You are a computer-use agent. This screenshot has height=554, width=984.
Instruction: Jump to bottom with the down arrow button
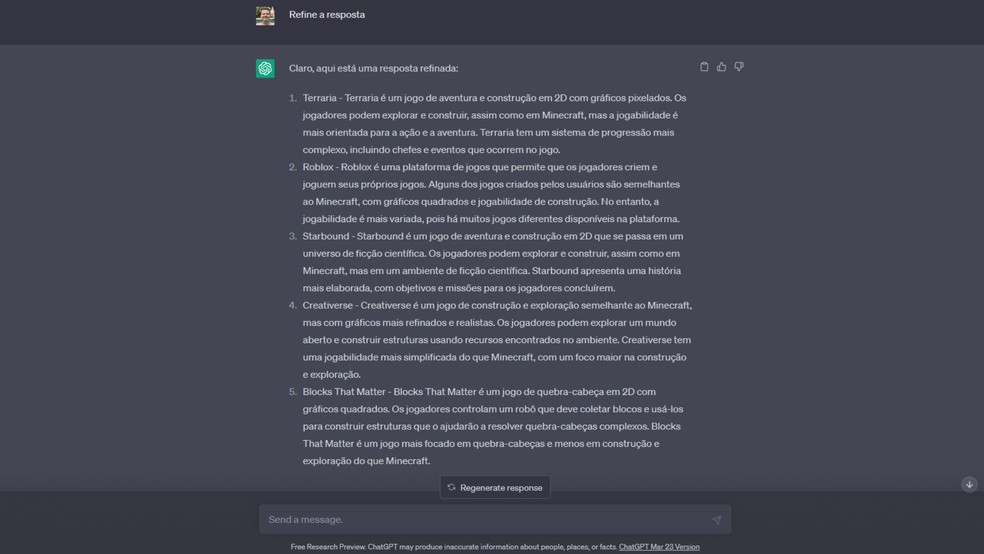point(969,484)
